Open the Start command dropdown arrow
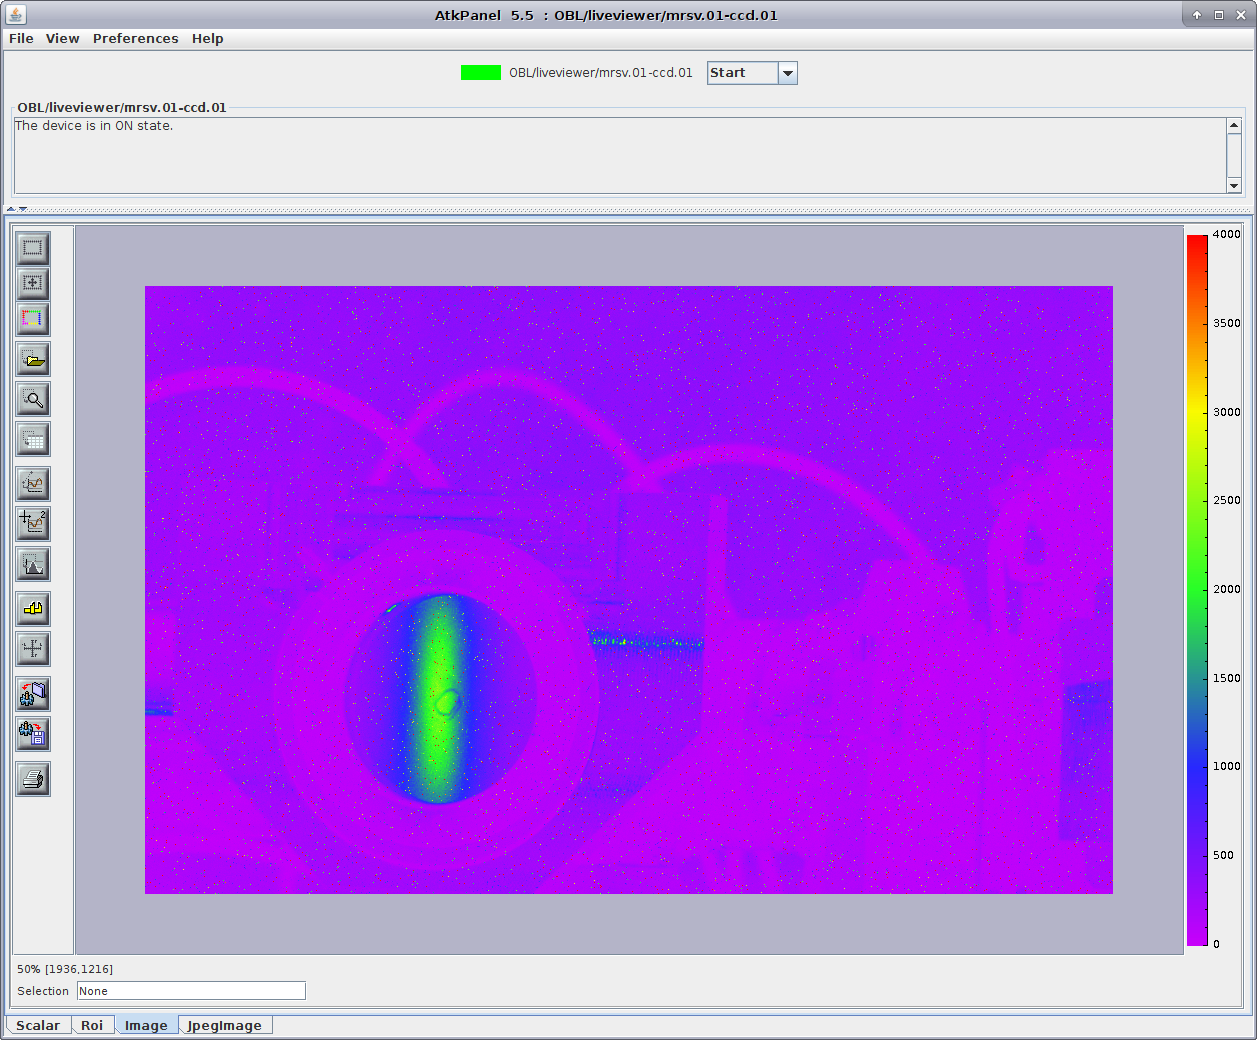 787,73
